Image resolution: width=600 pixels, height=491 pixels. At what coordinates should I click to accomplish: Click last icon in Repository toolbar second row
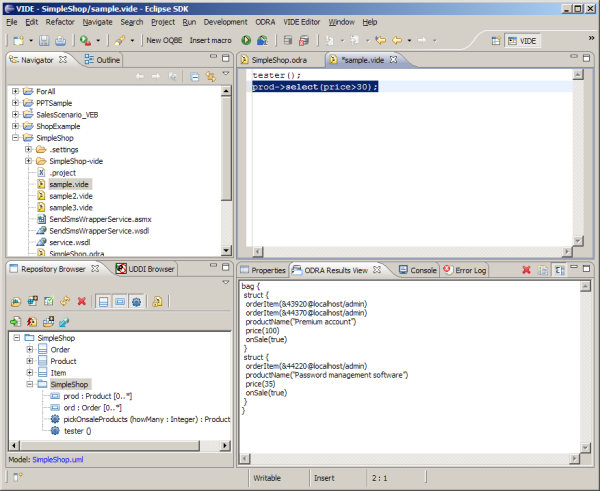pyautogui.click(x=64, y=322)
